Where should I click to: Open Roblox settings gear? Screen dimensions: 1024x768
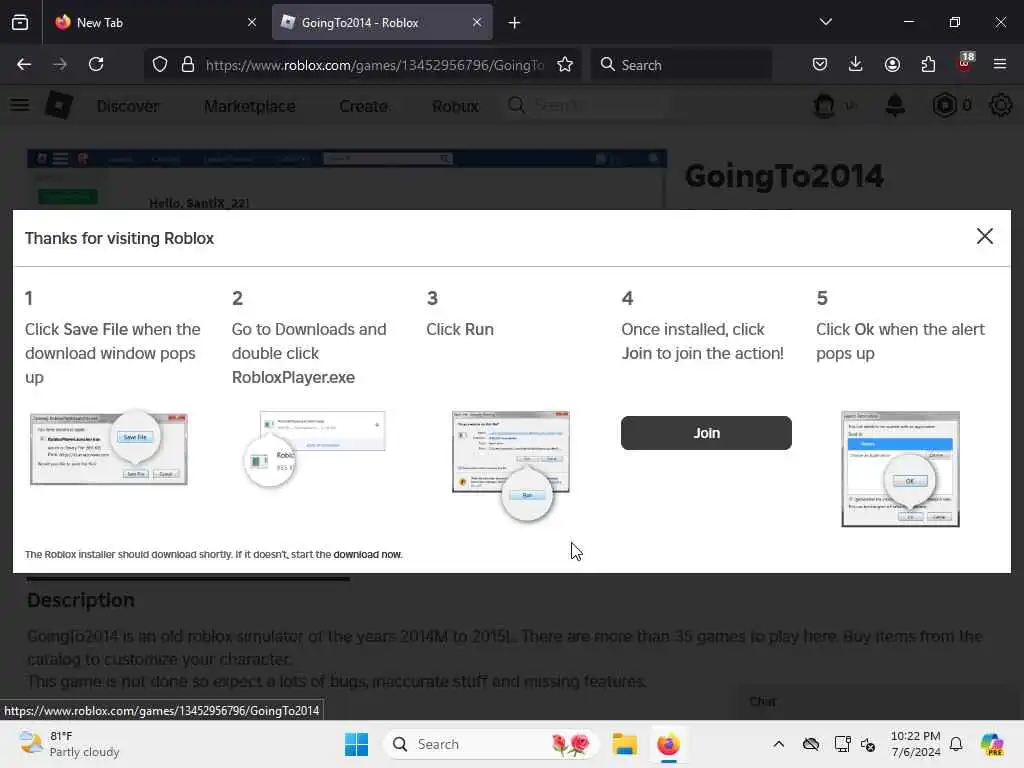point(1000,105)
